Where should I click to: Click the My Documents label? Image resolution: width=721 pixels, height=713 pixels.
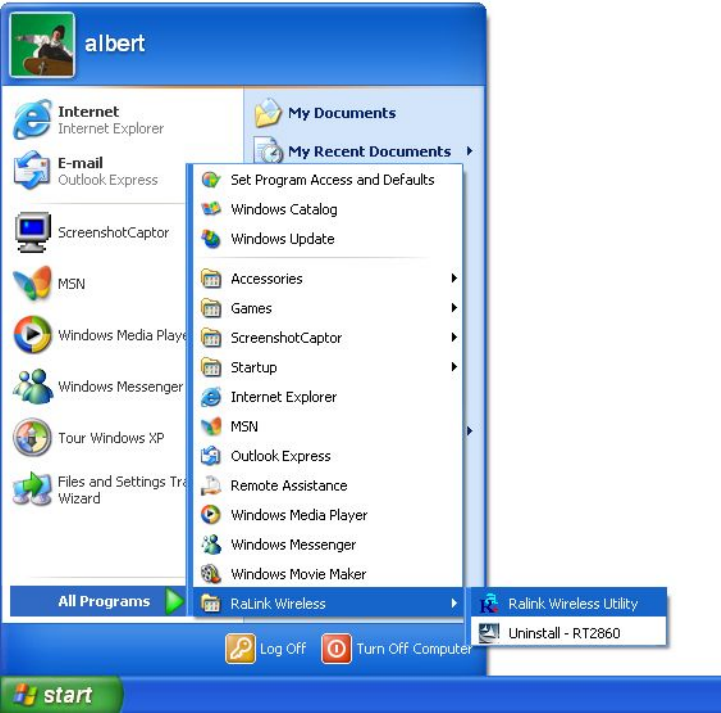(x=342, y=113)
